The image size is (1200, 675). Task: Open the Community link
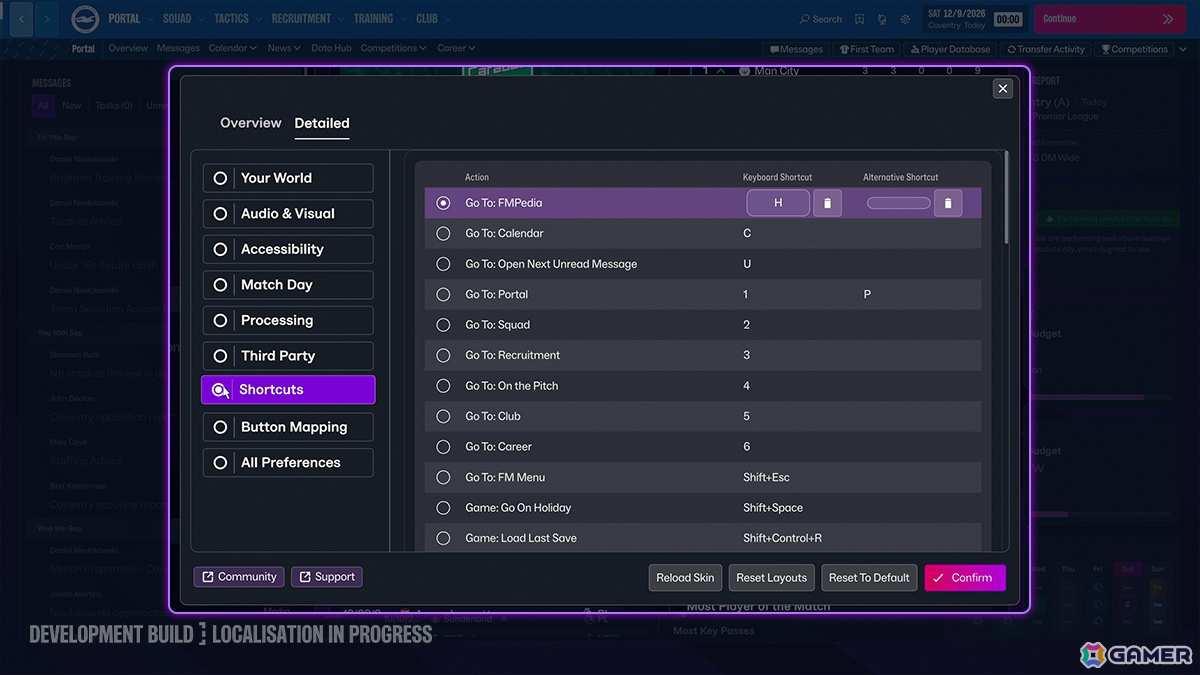(x=239, y=577)
